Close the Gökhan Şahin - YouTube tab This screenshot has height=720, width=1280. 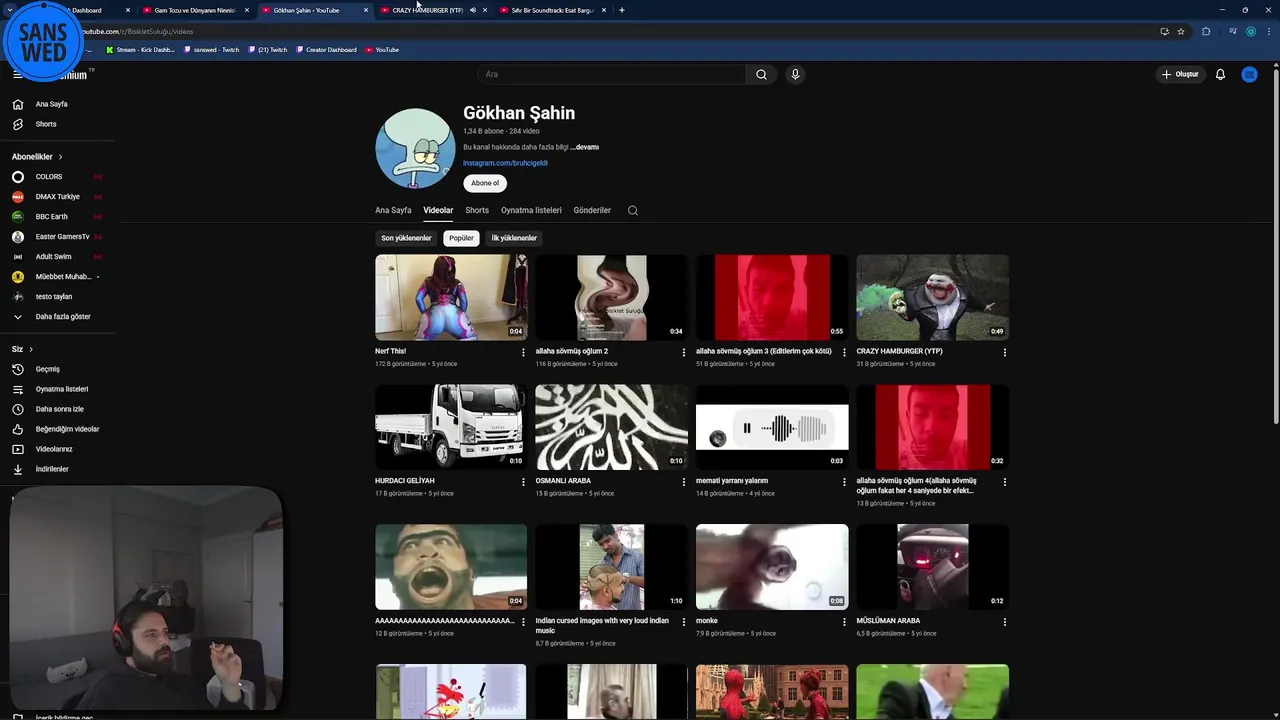(x=366, y=10)
